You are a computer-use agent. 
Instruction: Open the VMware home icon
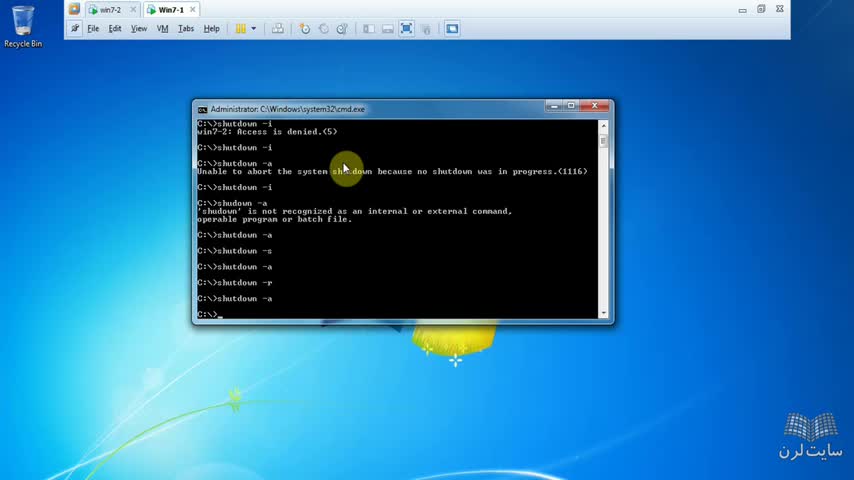point(74,9)
